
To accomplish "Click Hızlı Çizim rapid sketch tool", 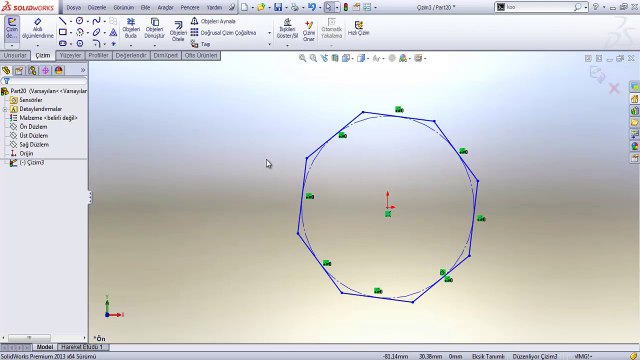I will tap(358, 28).
